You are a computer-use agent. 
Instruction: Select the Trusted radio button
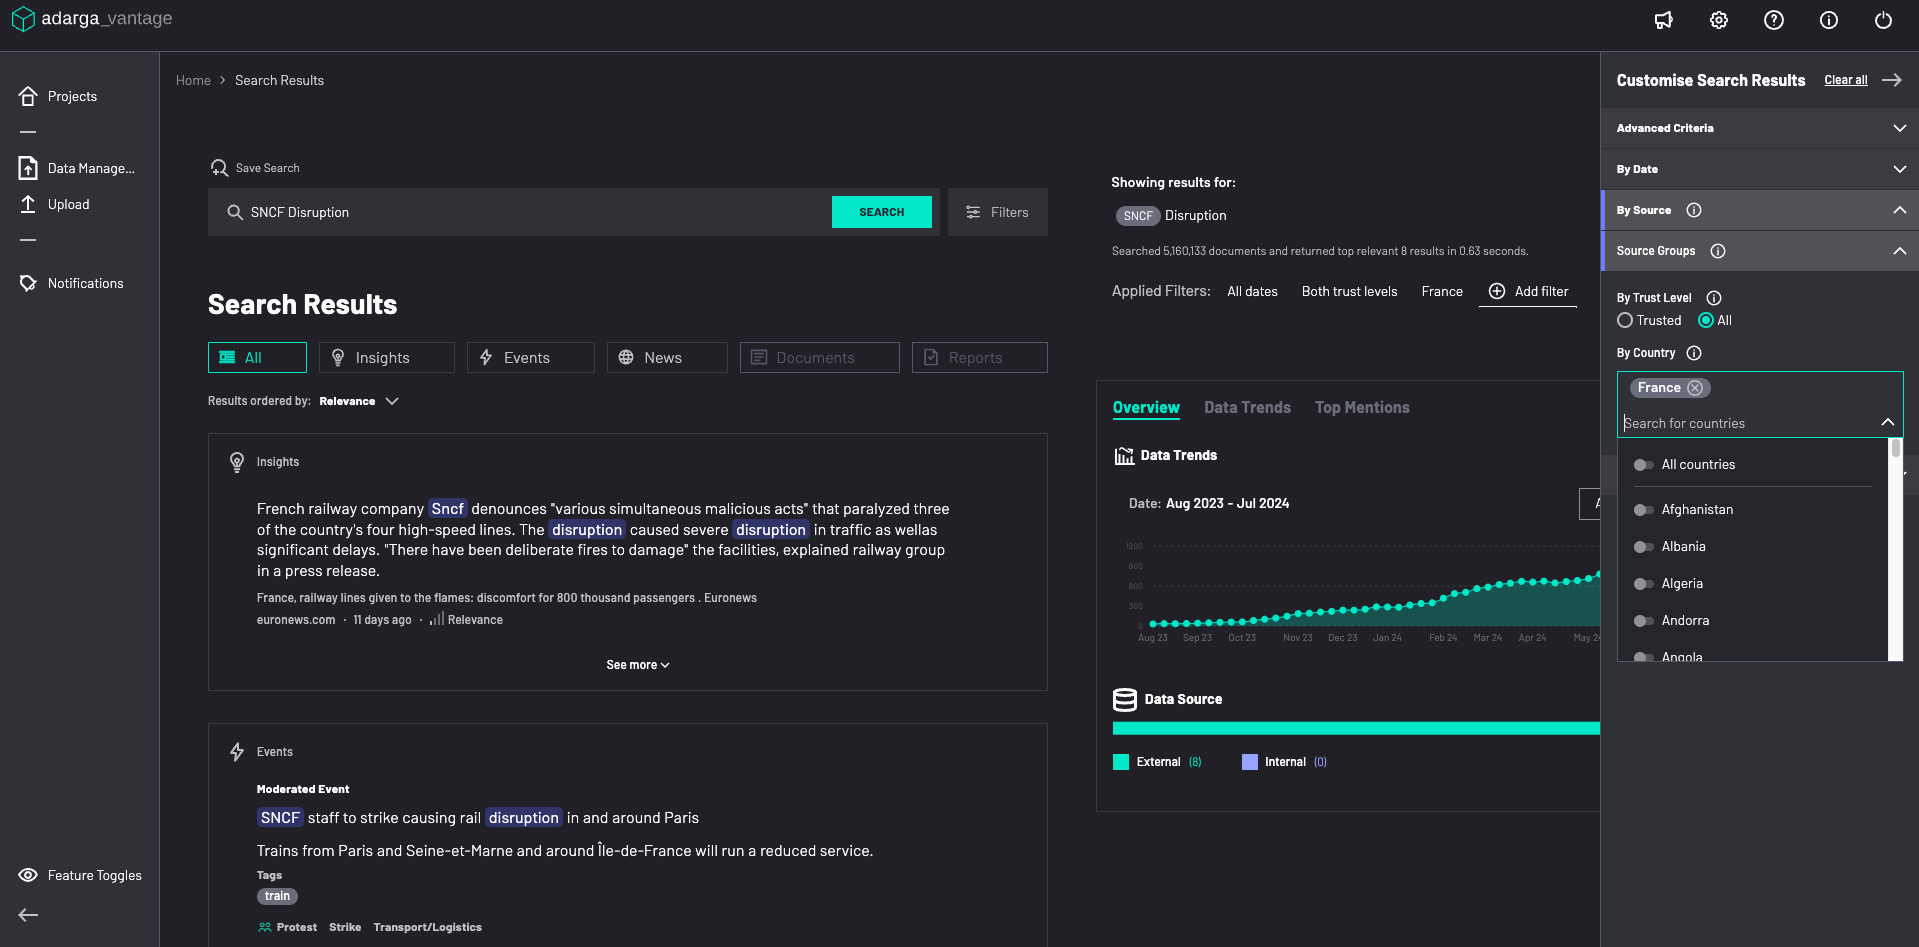(1625, 320)
